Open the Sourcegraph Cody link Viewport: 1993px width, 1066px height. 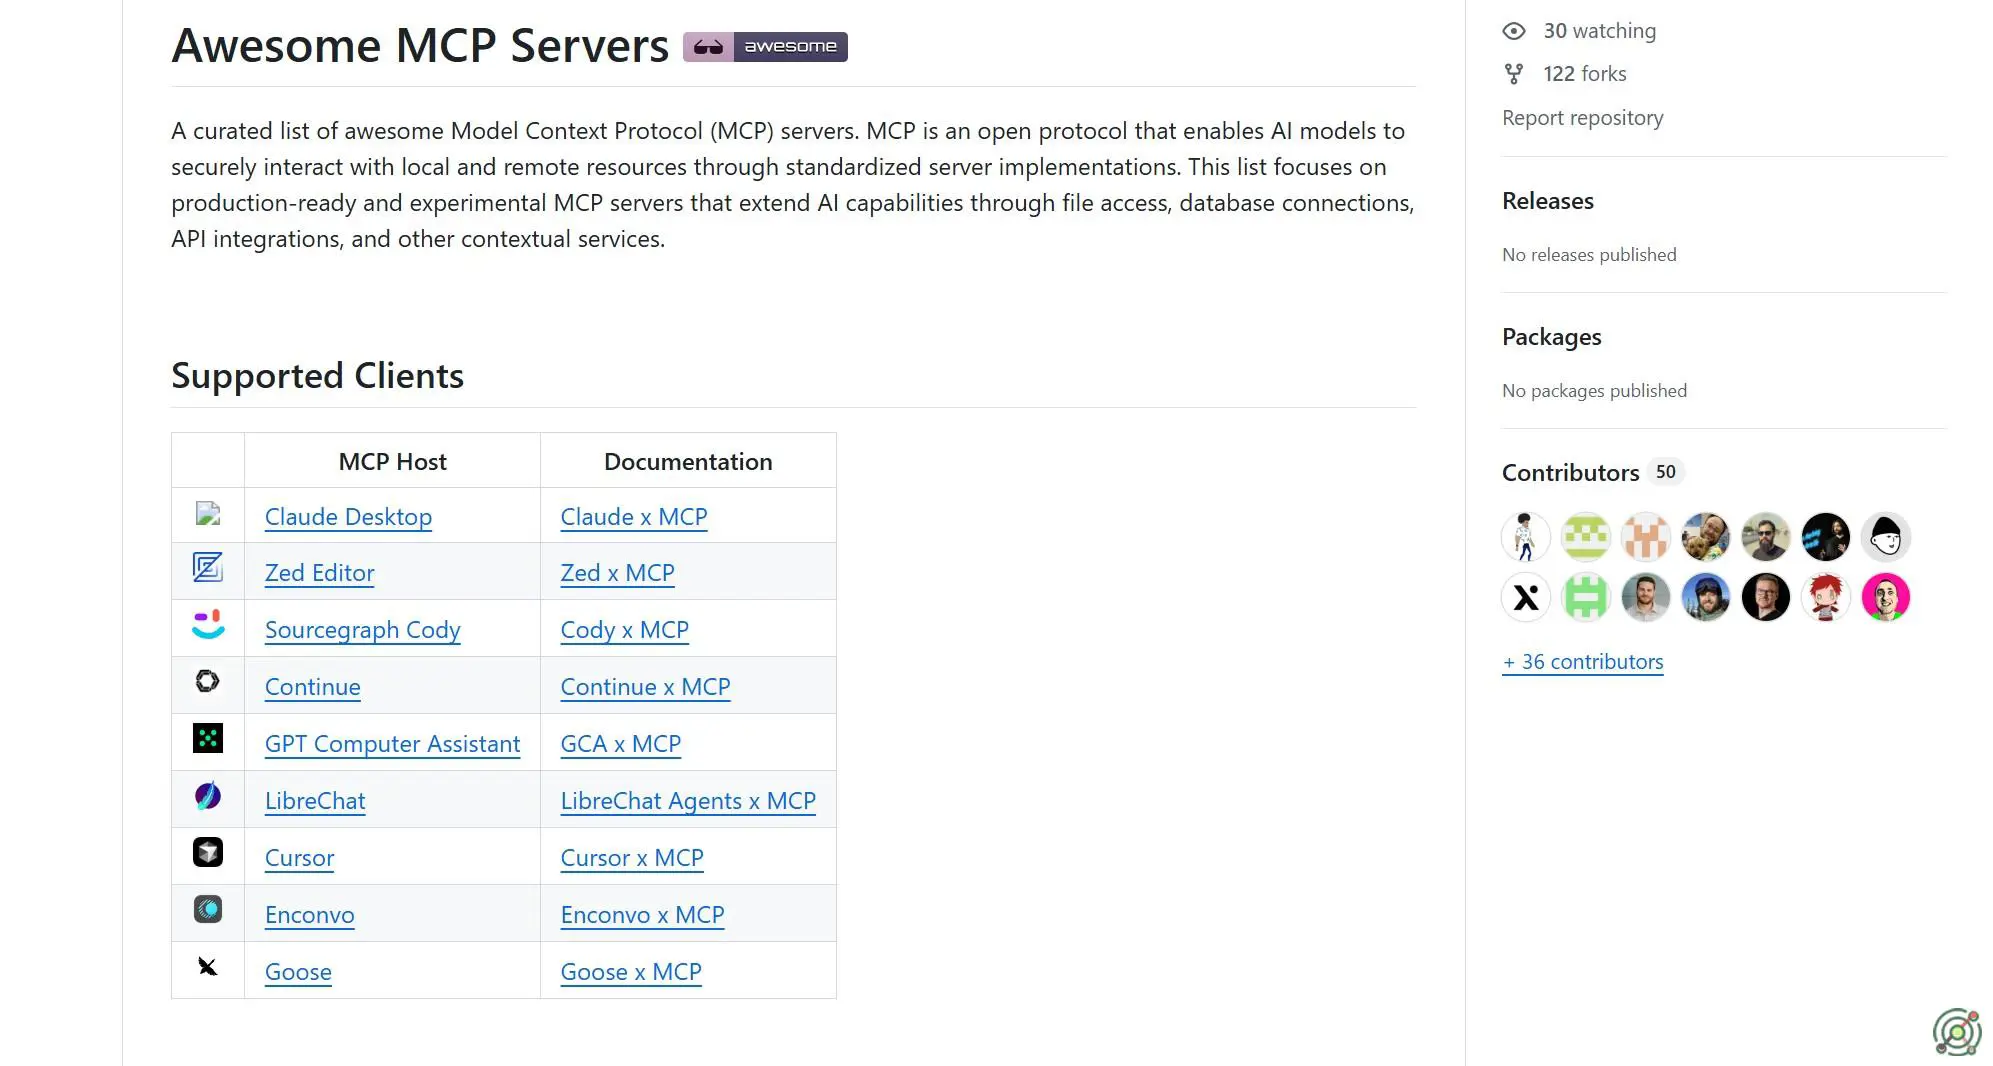(x=362, y=630)
